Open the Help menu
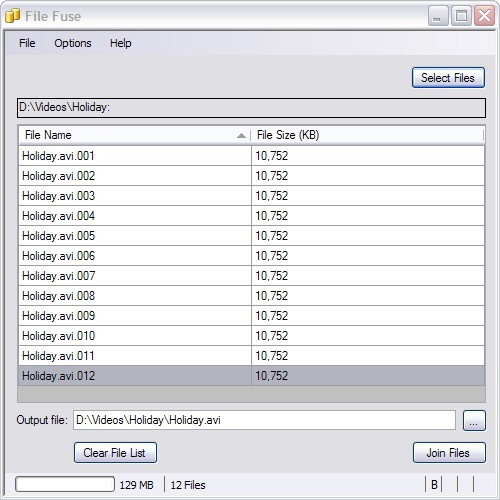 point(121,43)
